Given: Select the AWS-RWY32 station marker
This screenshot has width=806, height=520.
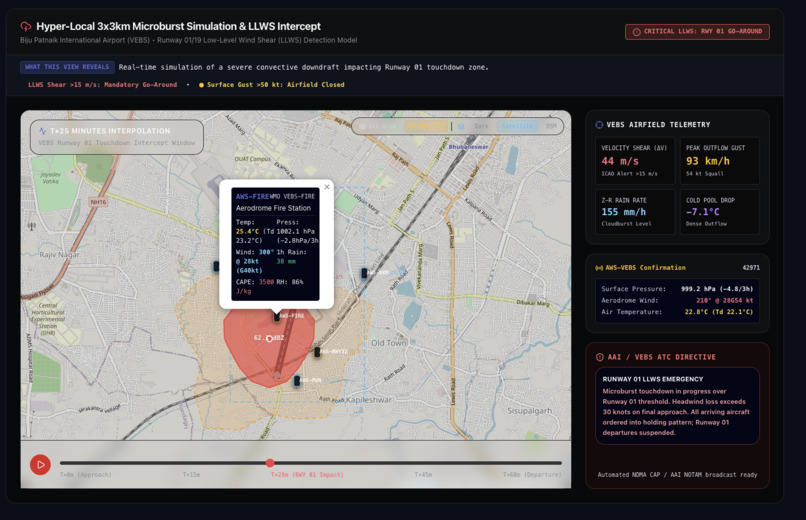Looking at the screenshot, I should (x=317, y=352).
